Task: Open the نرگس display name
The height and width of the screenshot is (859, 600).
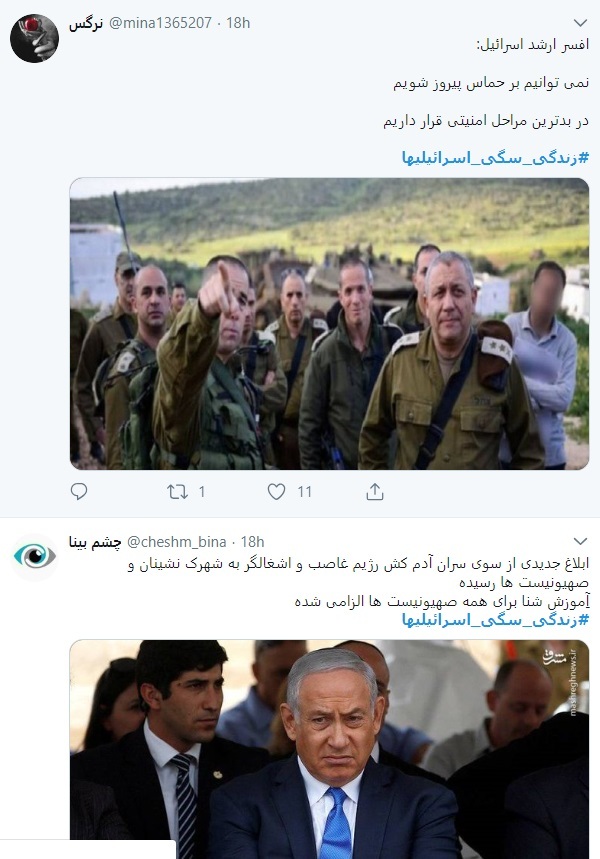Action: click(x=86, y=24)
